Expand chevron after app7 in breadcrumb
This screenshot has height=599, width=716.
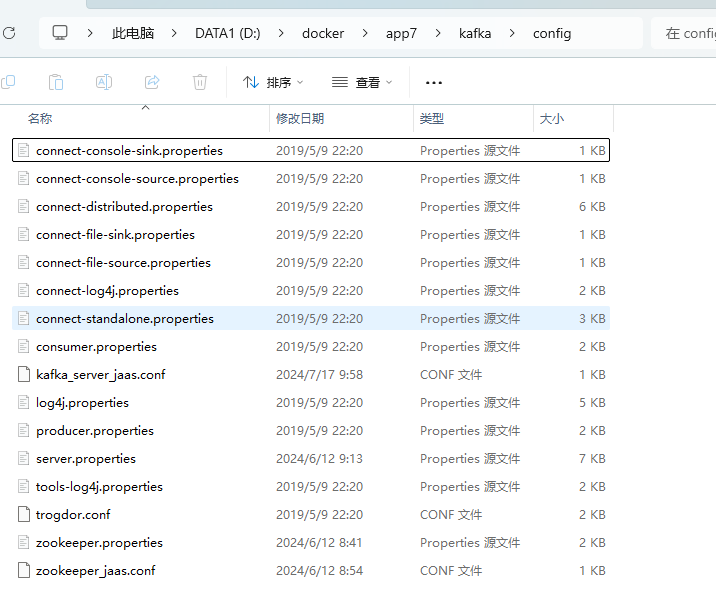click(438, 33)
